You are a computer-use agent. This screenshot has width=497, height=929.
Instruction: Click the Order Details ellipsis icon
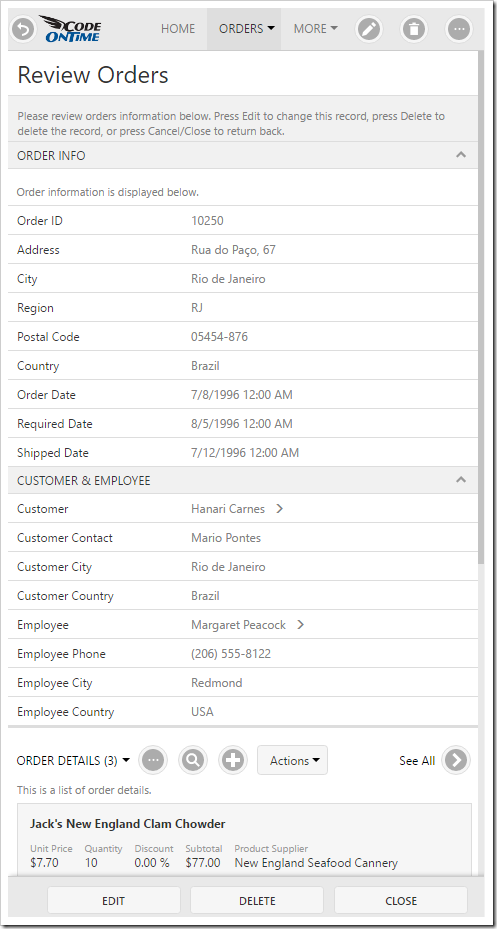click(x=153, y=760)
